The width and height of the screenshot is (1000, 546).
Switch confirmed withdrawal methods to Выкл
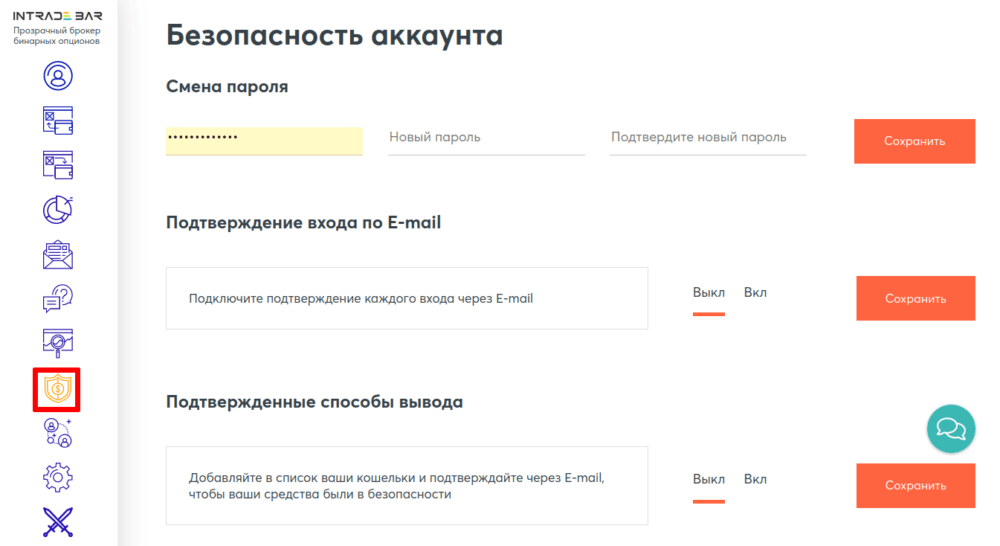(708, 479)
